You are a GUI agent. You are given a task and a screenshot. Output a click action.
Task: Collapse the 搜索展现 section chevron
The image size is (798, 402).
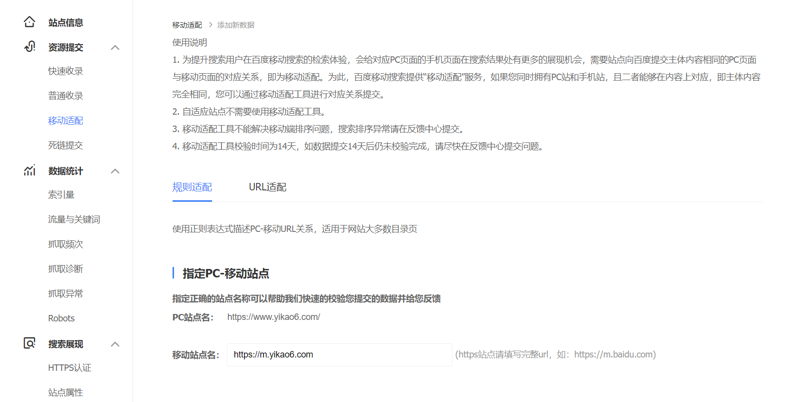[x=115, y=344]
